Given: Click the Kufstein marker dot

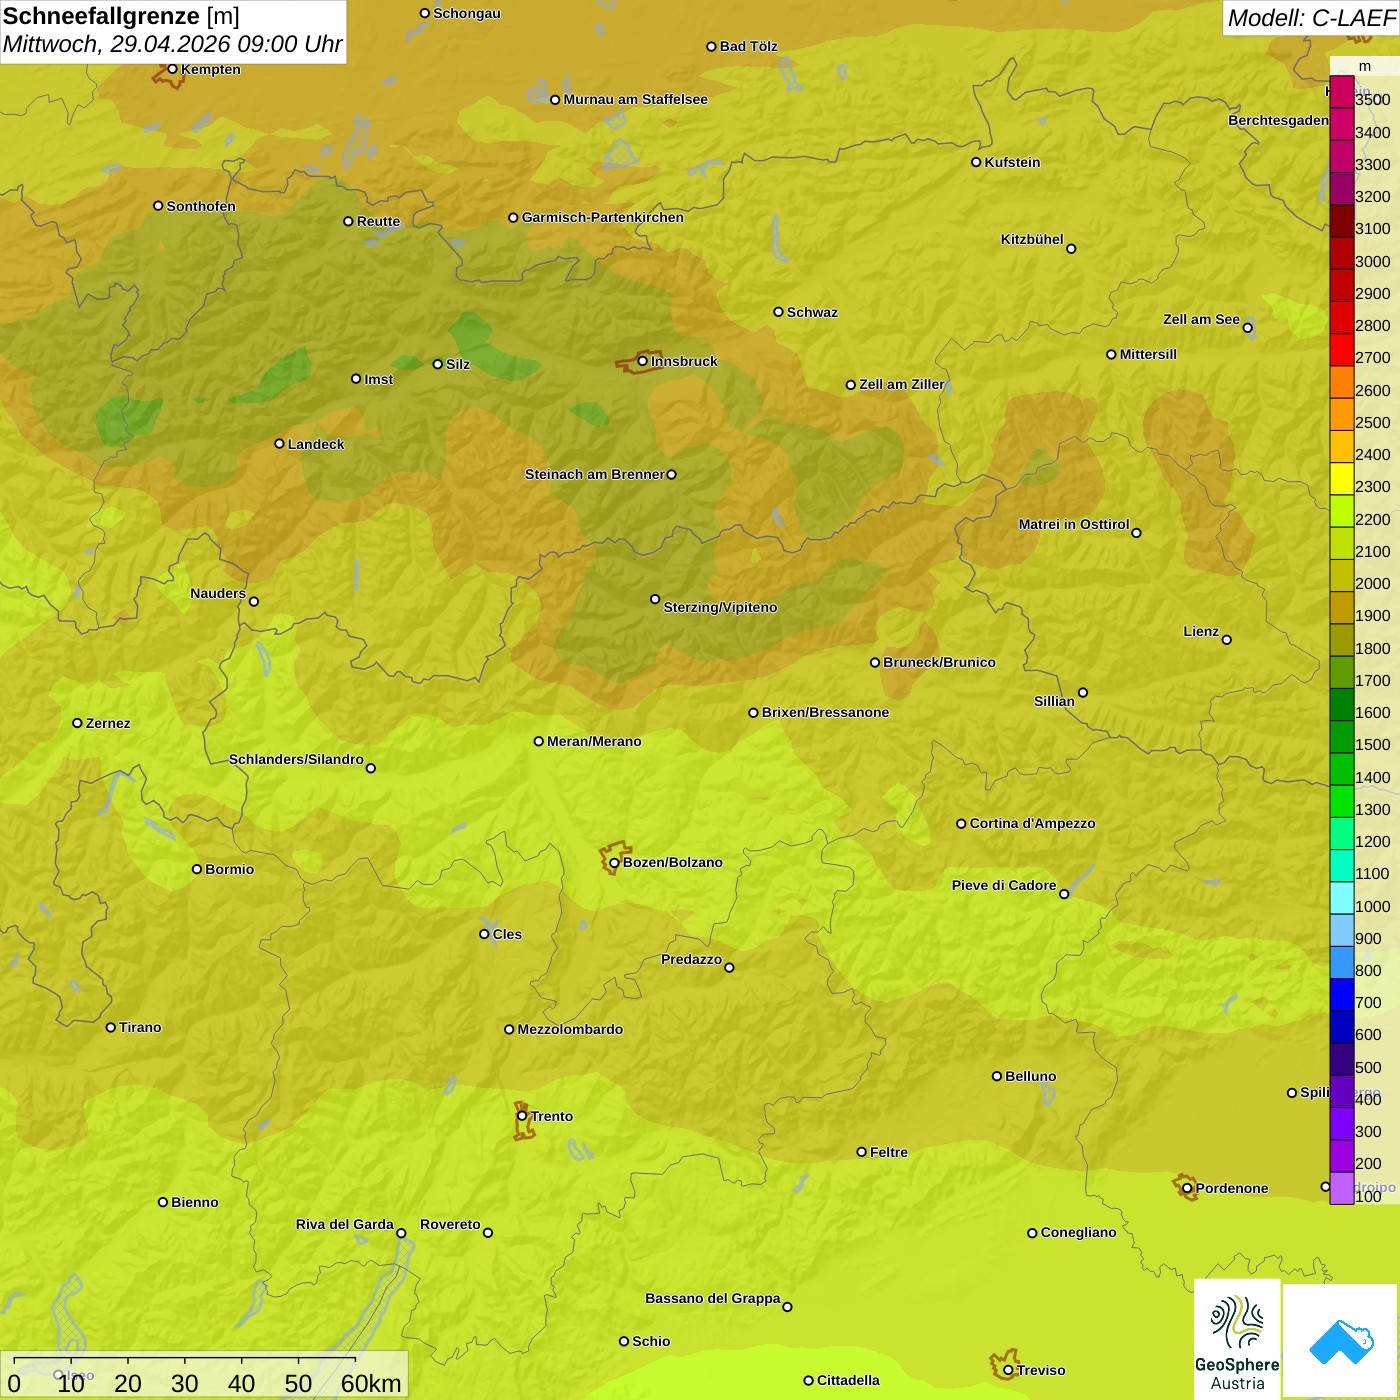Looking at the screenshot, I should tap(976, 162).
